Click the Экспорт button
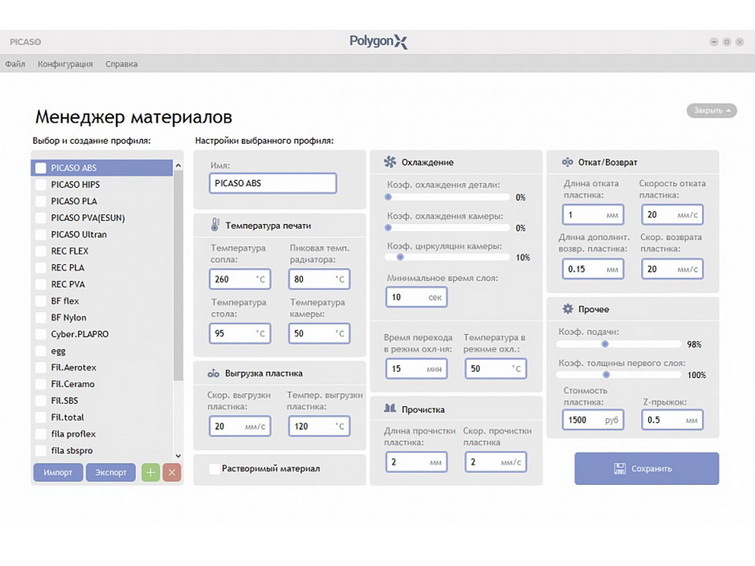 [x=111, y=473]
